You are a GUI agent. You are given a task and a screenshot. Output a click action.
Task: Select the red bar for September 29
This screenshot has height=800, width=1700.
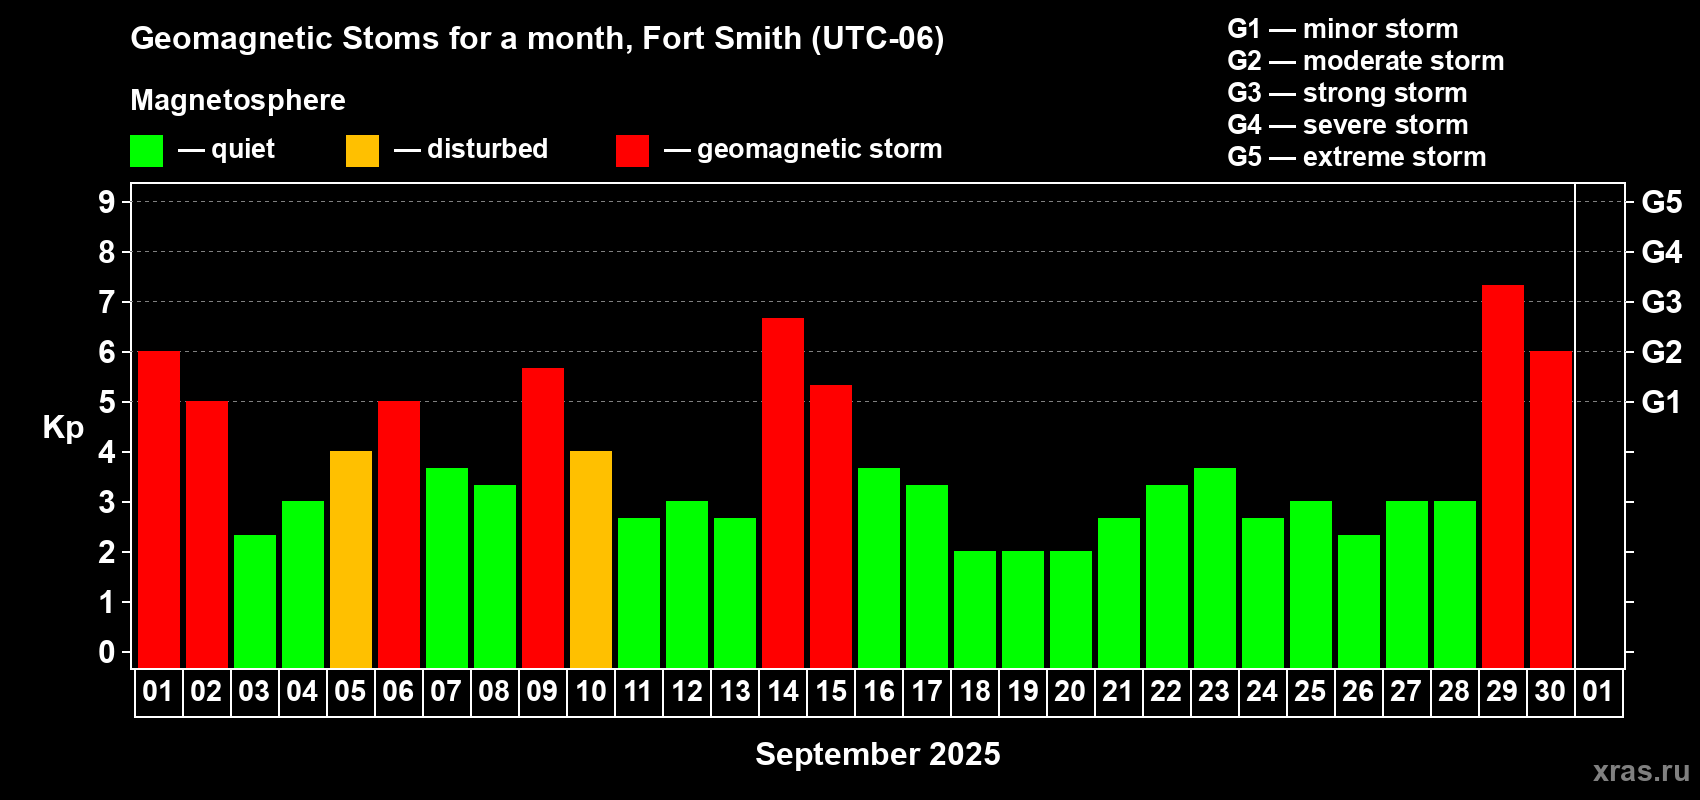(x=1502, y=476)
